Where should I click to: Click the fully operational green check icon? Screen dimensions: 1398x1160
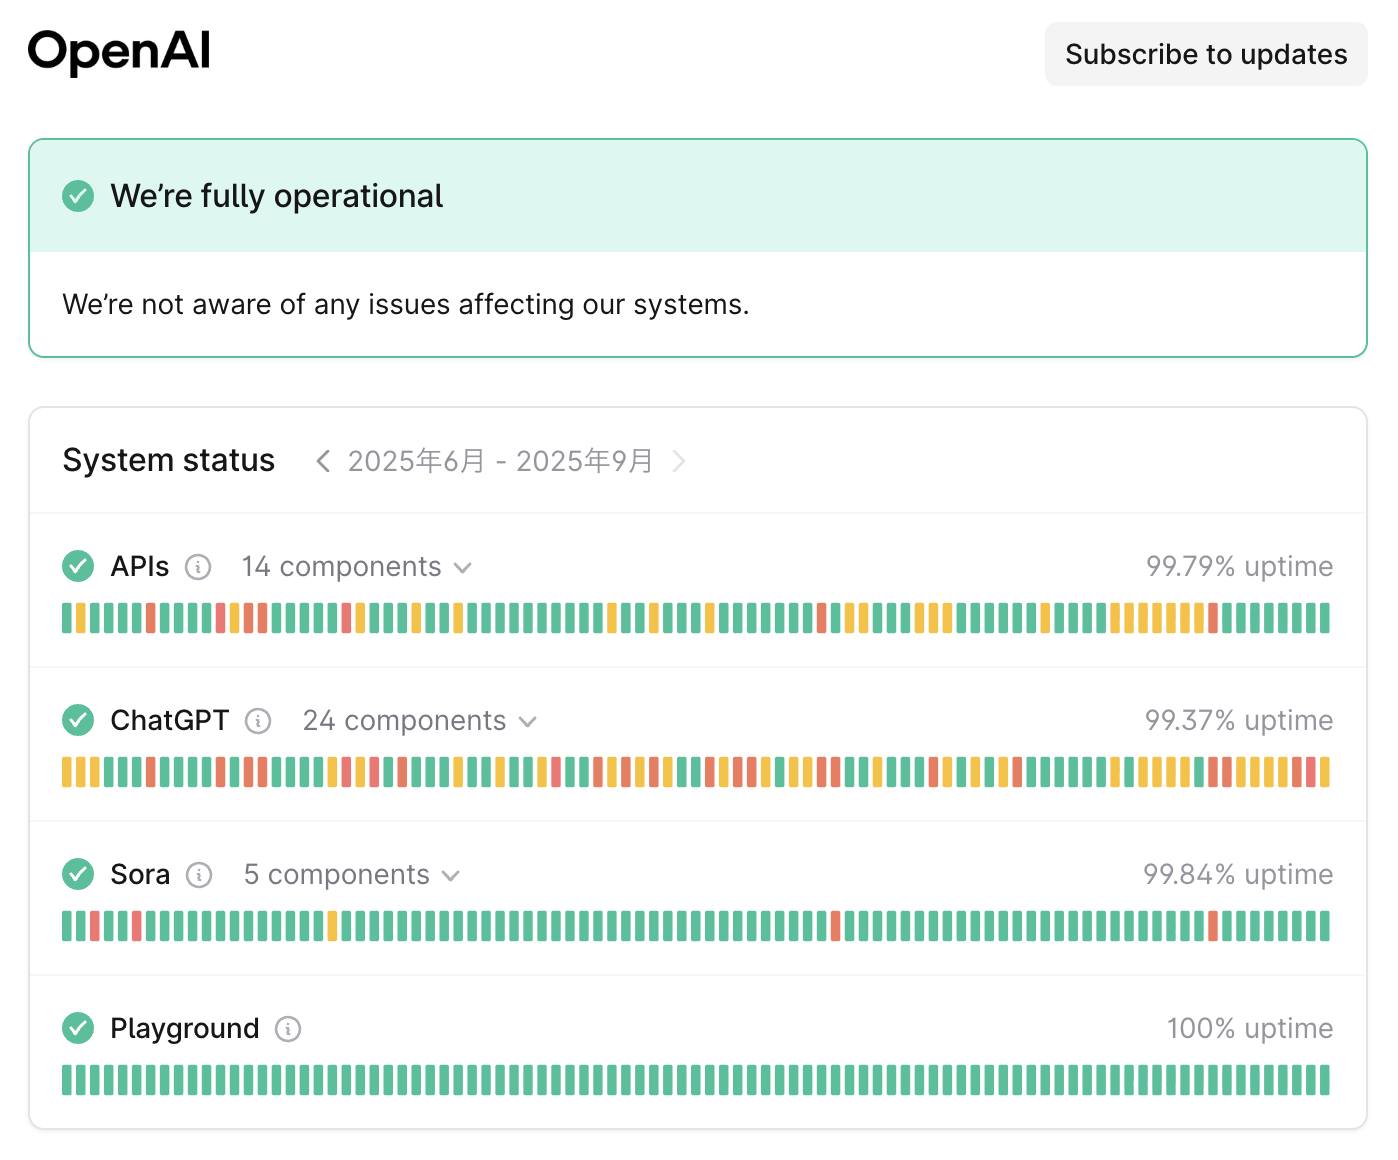point(78,196)
